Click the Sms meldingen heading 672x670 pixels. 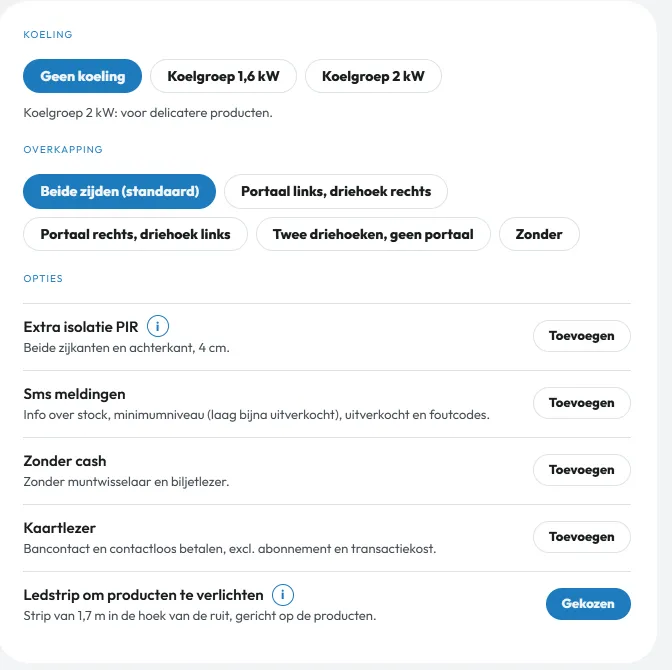click(75, 394)
